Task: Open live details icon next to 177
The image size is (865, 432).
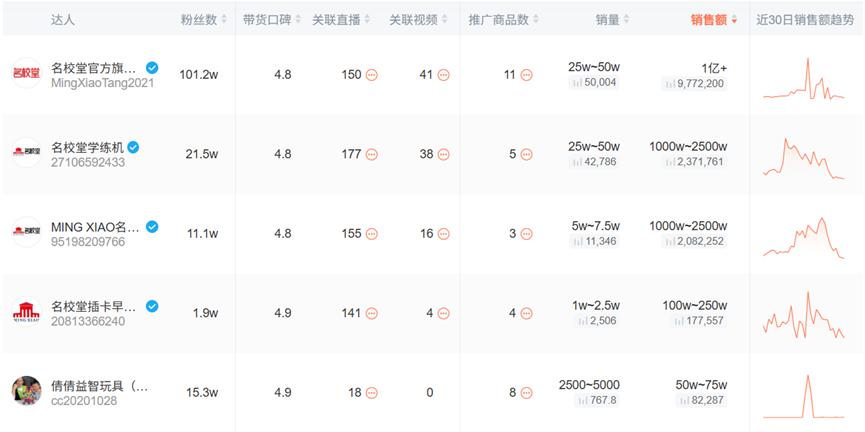Action: click(x=372, y=154)
